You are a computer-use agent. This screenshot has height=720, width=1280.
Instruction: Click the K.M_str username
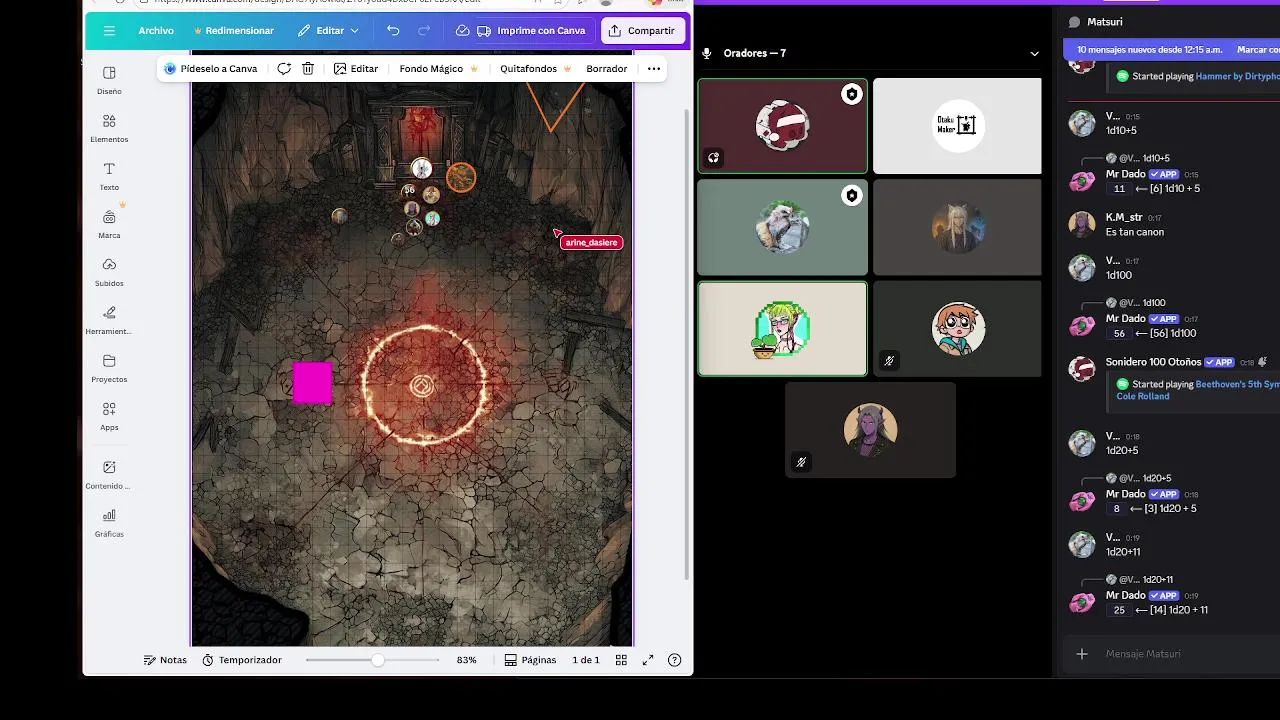[x=1124, y=217]
